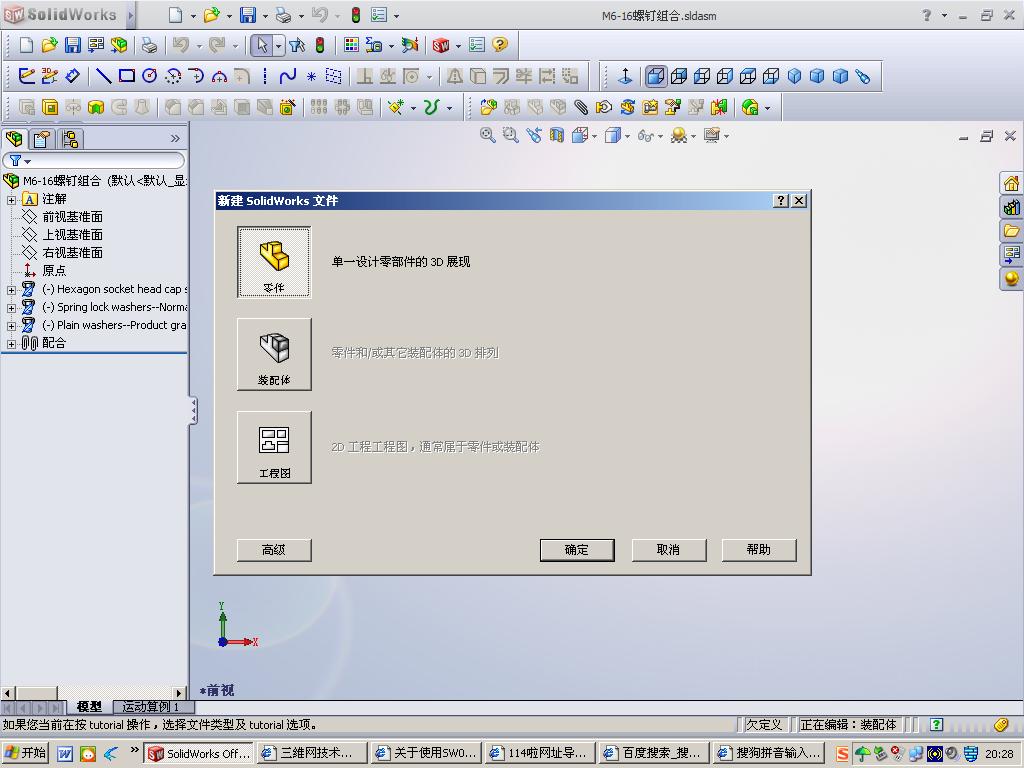Click the Normal To view icon

[625, 76]
